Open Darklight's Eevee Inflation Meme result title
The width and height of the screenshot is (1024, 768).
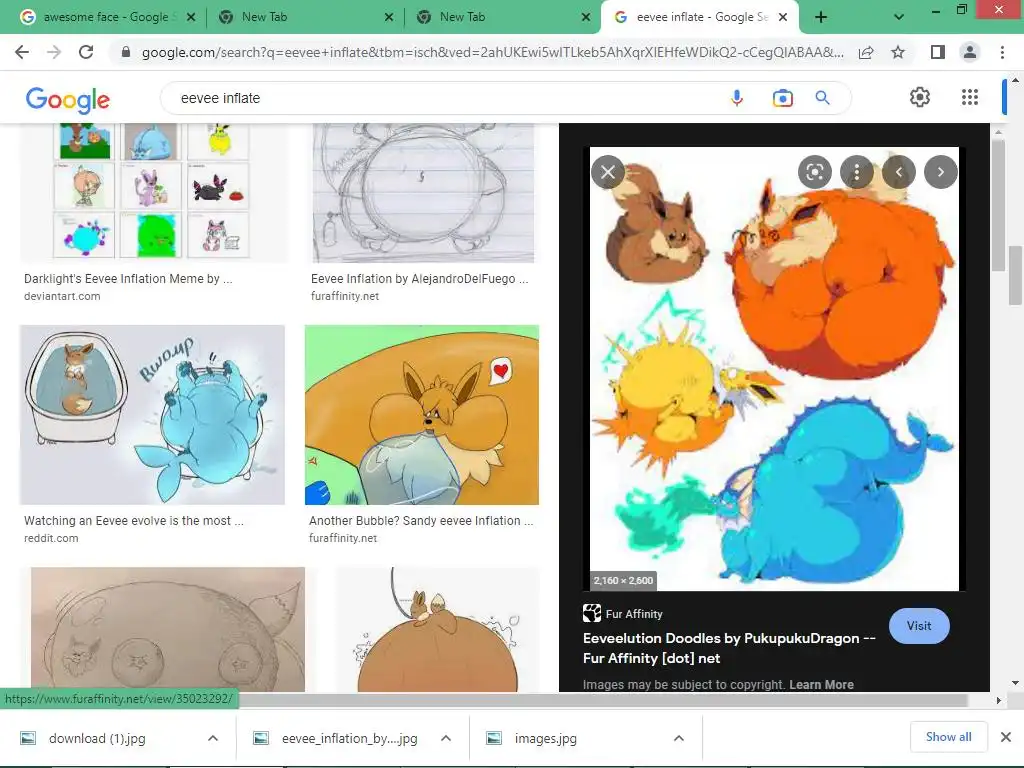pyautogui.click(x=128, y=279)
